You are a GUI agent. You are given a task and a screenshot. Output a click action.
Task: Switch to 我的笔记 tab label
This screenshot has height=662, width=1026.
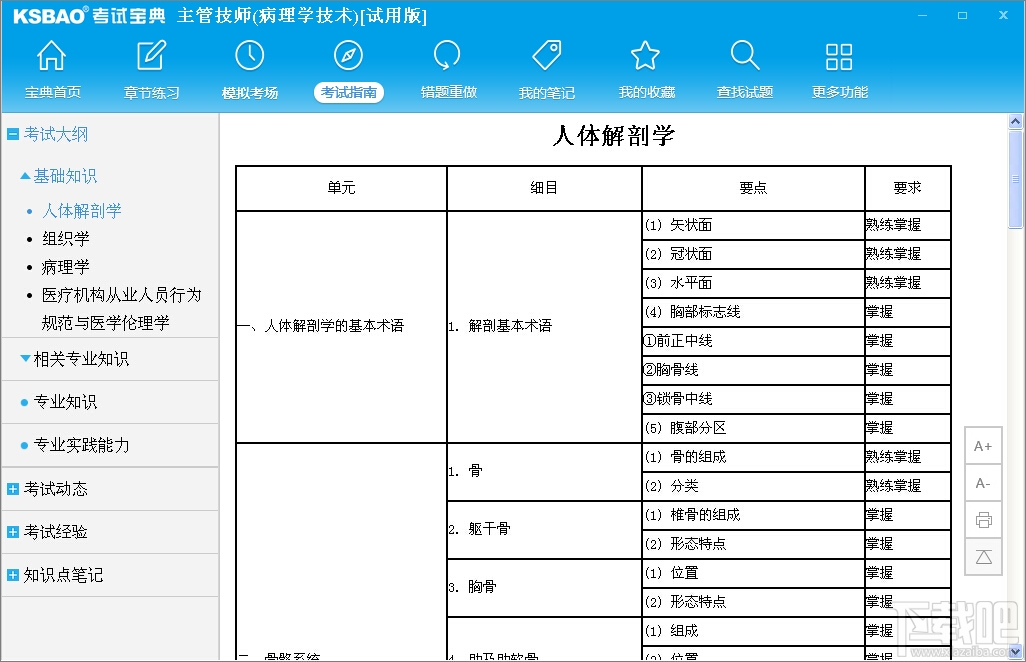click(x=547, y=92)
